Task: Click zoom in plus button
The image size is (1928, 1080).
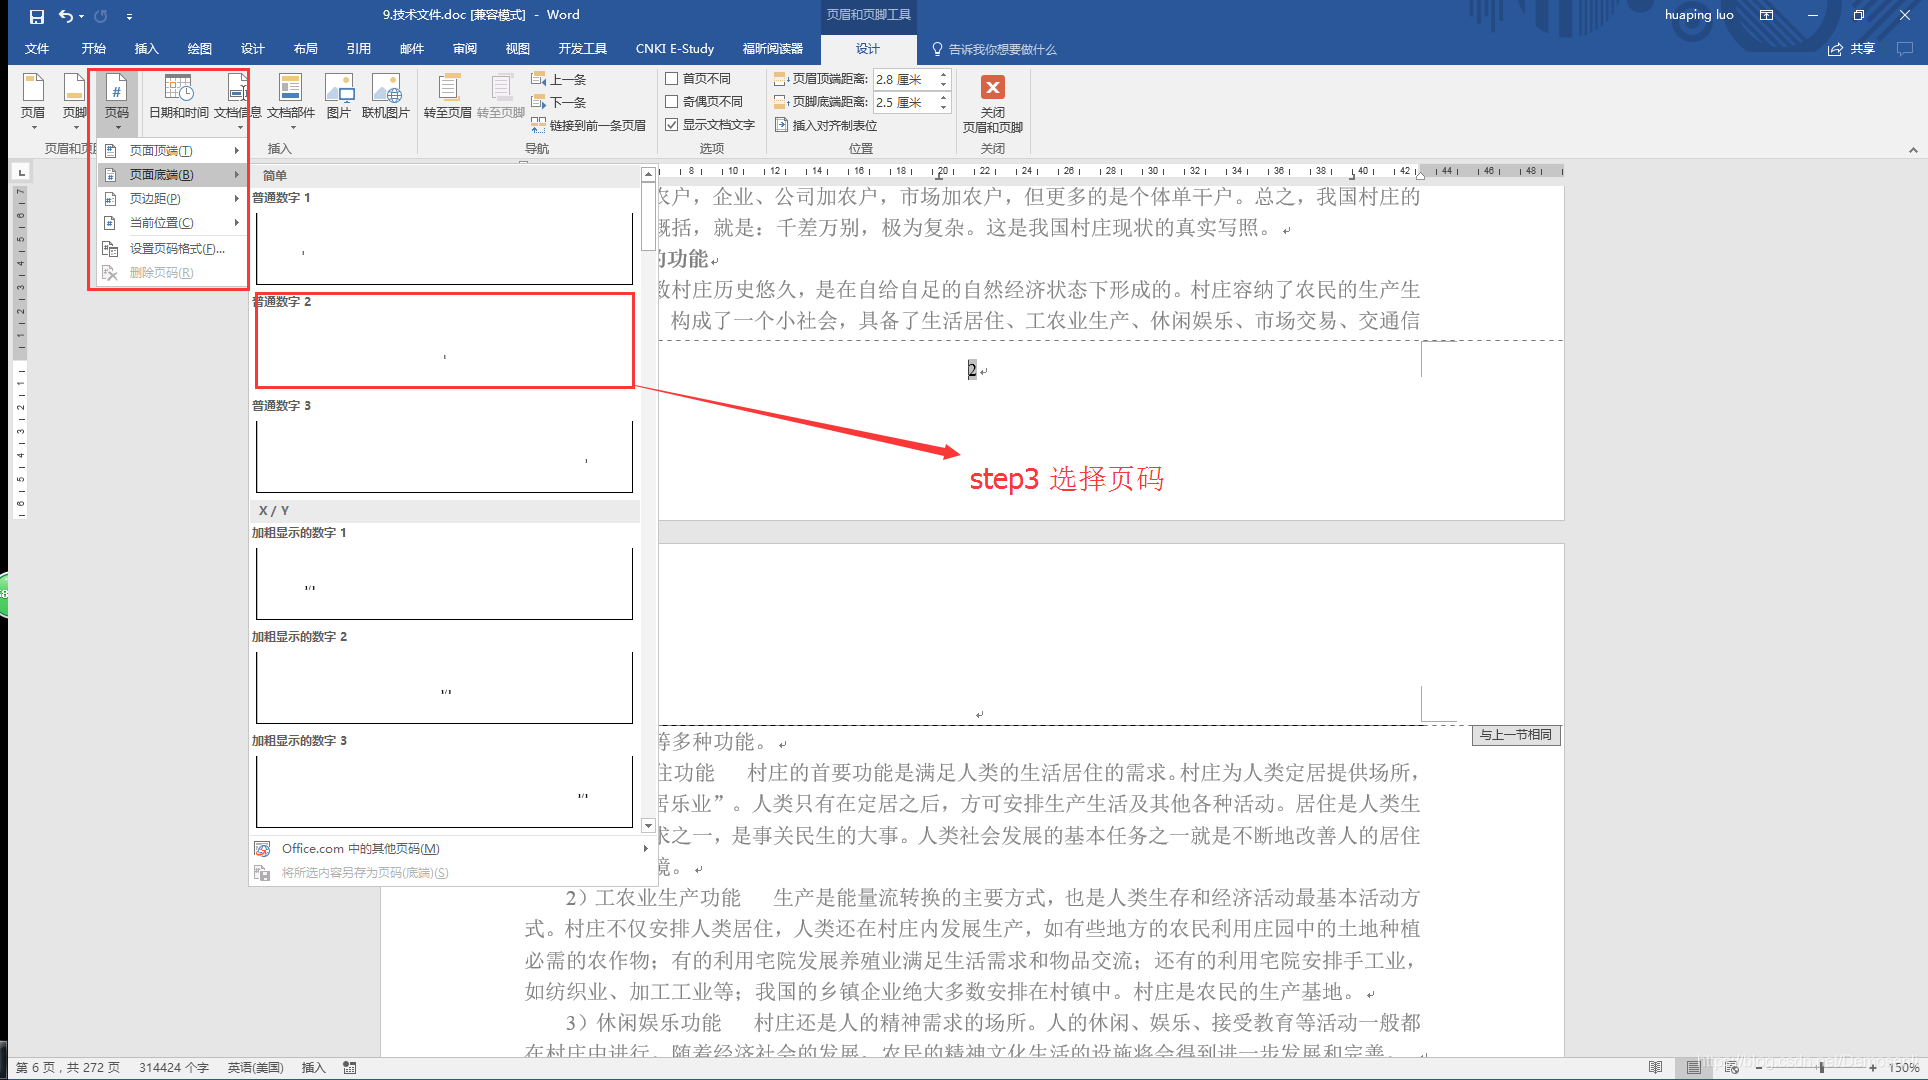Action: click(x=1873, y=1067)
